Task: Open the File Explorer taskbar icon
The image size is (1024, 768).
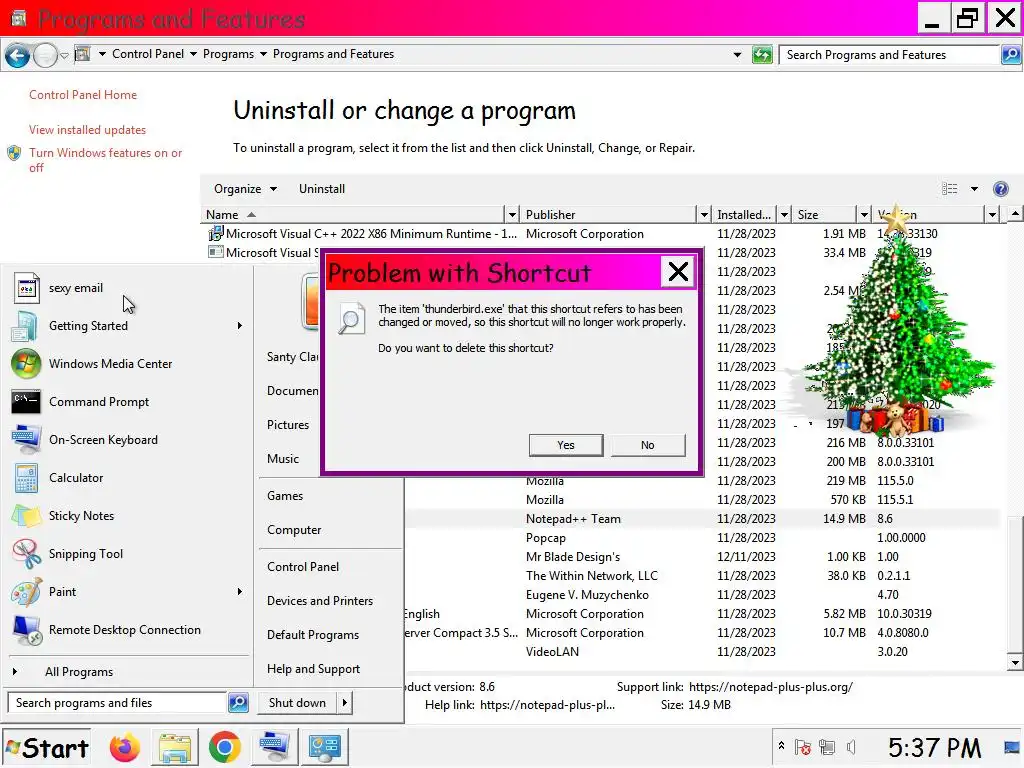Action: click(175, 747)
